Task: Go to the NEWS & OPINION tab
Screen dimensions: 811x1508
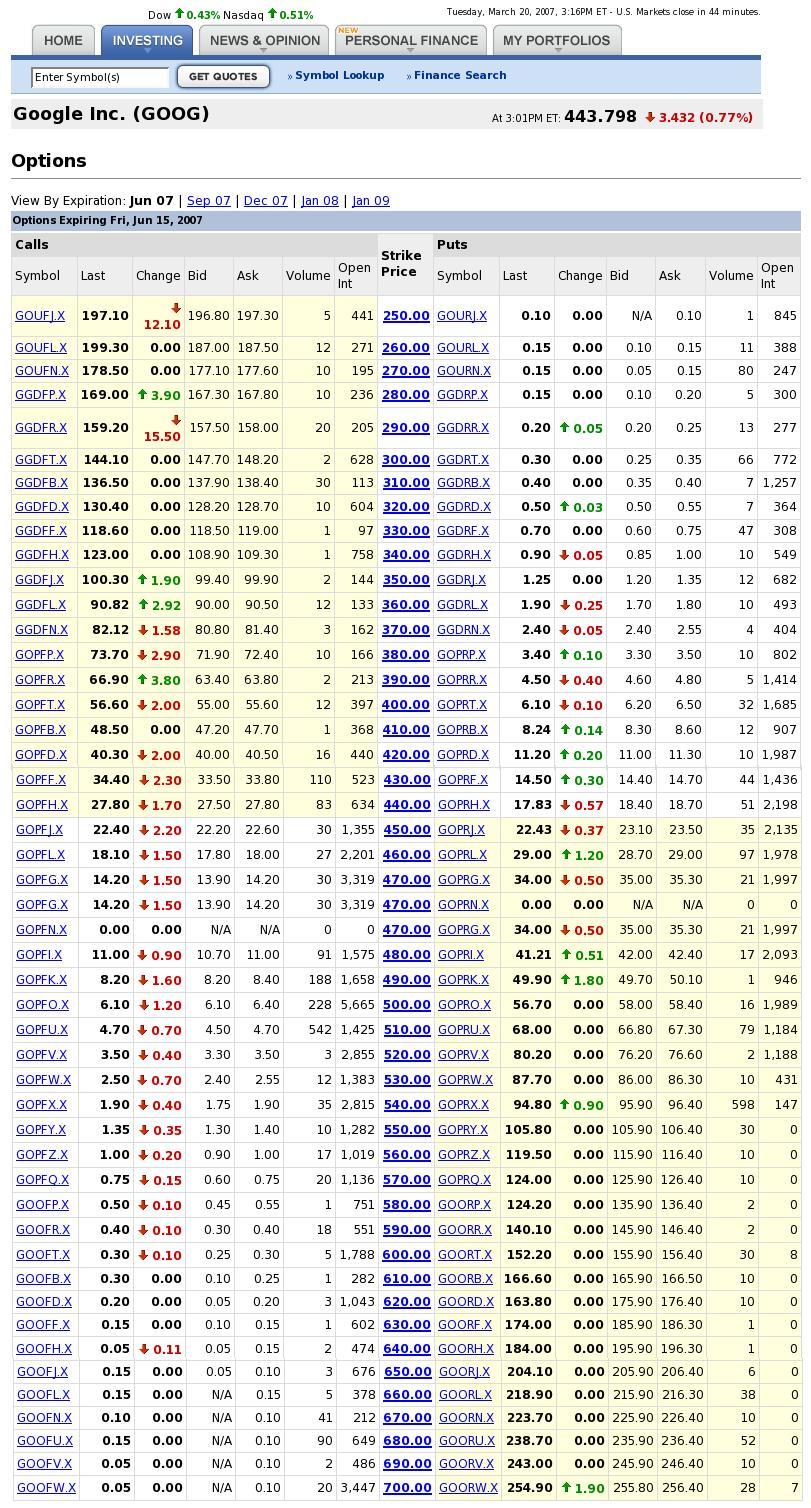Action: tap(265, 41)
